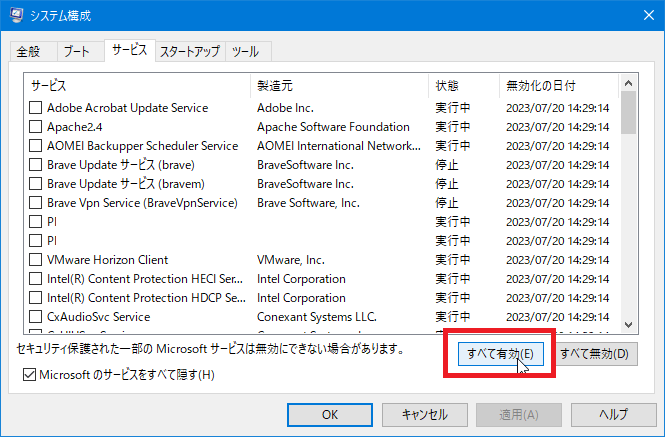Check the CxAudioSvc Service checkbox
The width and height of the screenshot is (665, 437).
click(x=35, y=317)
